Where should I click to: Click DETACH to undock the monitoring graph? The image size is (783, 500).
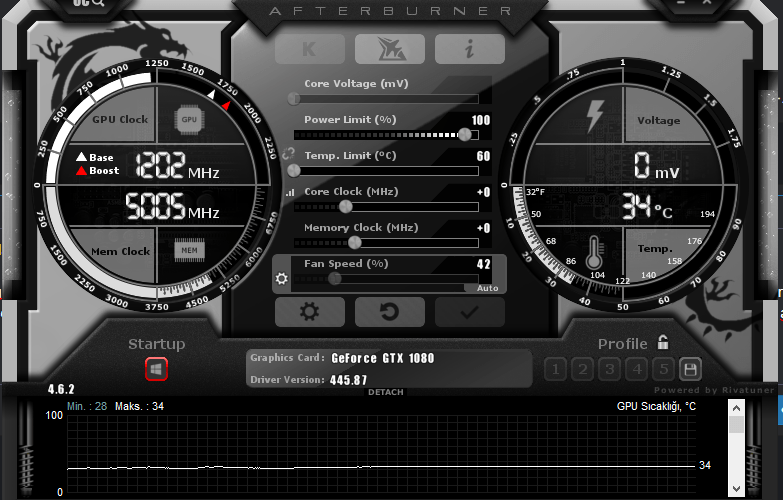click(386, 392)
